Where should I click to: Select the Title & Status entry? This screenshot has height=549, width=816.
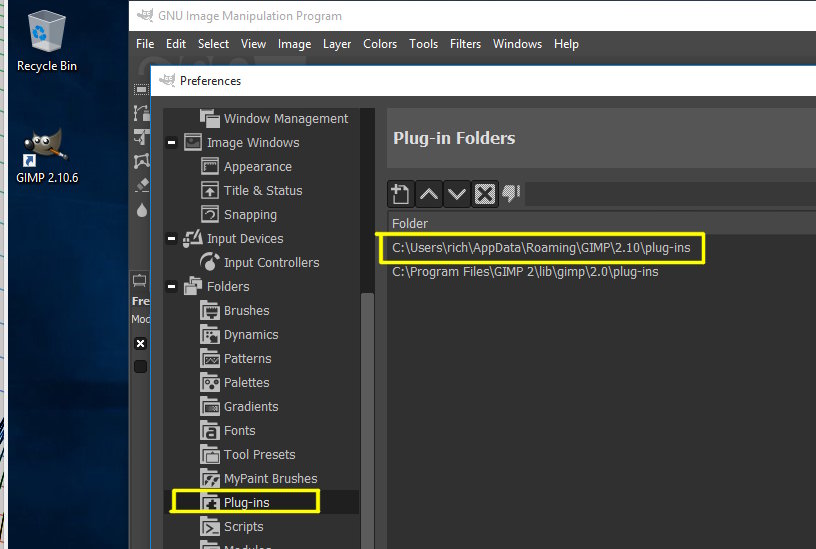[x=263, y=190]
